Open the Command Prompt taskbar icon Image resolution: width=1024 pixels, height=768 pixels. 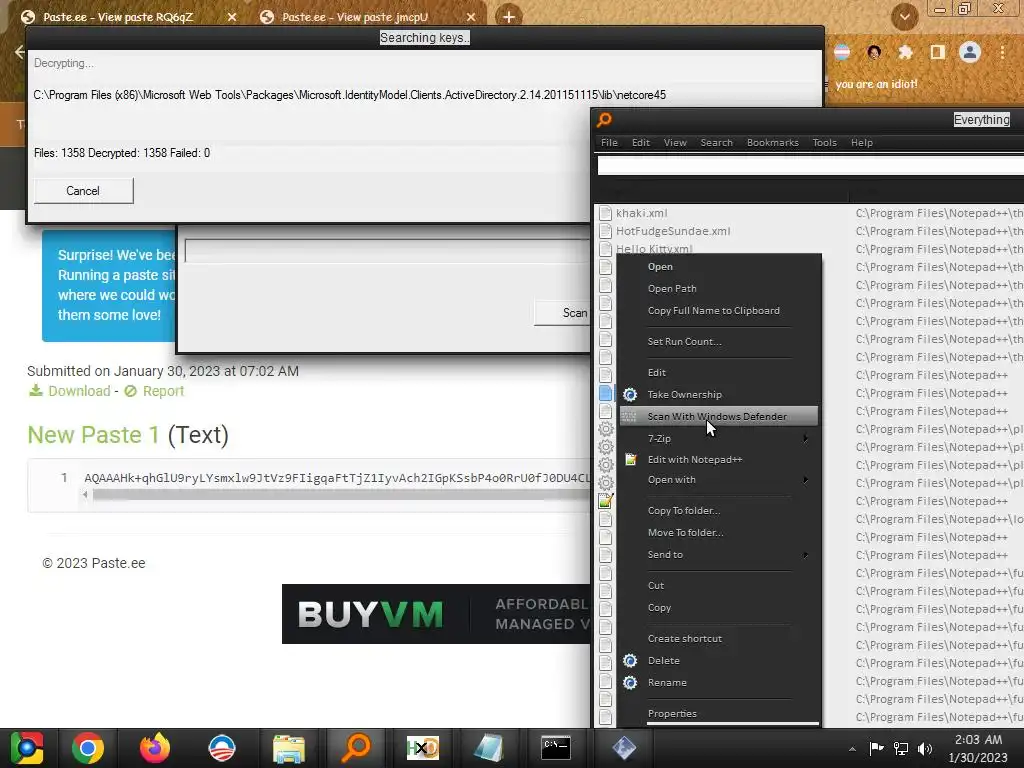point(556,748)
